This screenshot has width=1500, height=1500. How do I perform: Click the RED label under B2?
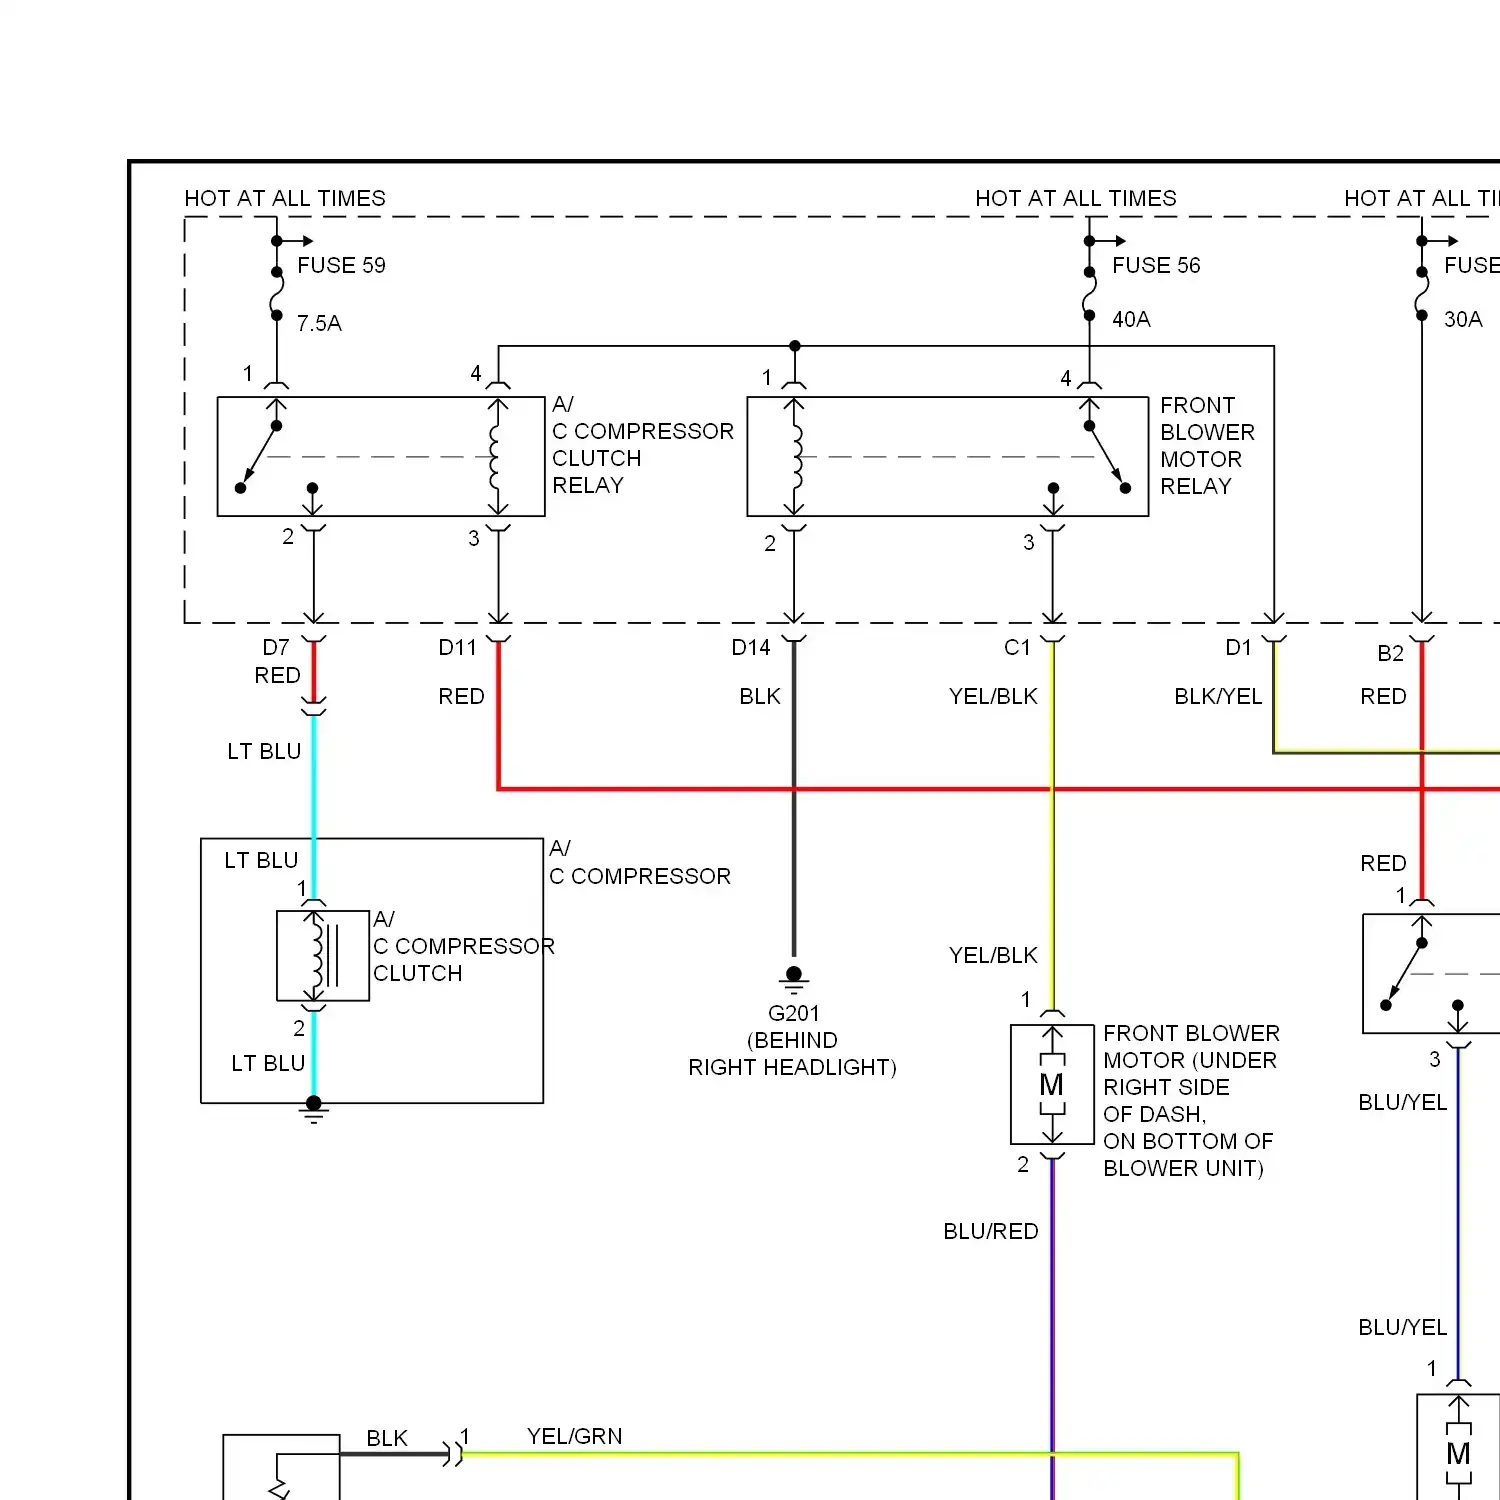pyautogui.click(x=1383, y=696)
